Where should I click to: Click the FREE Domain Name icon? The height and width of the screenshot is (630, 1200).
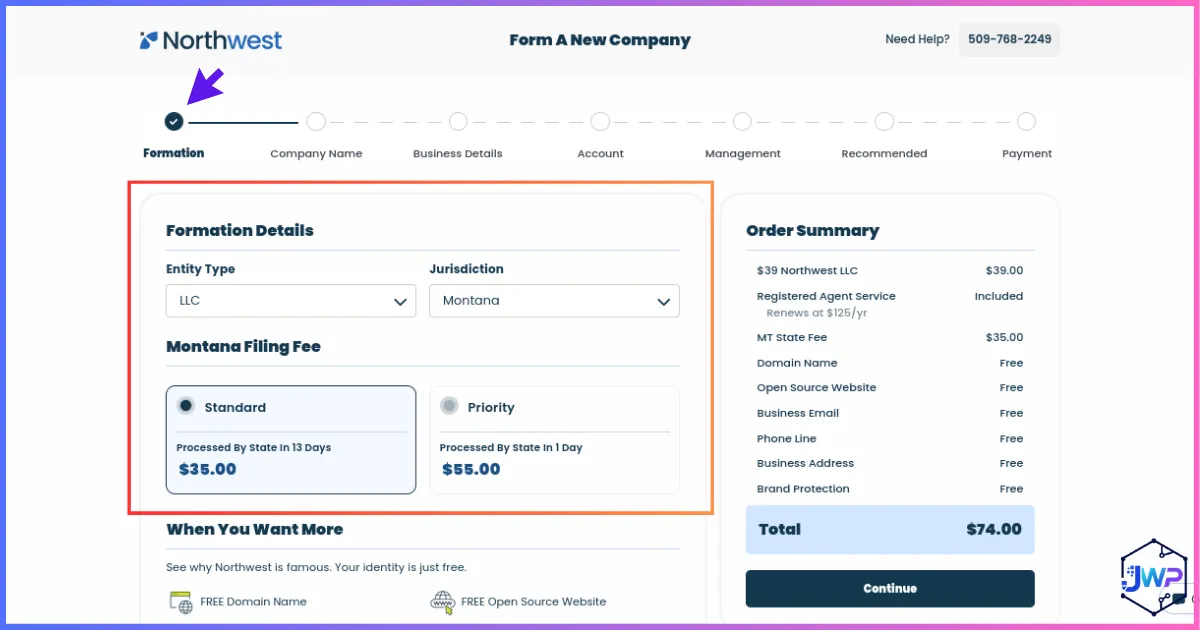pyautogui.click(x=180, y=602)
